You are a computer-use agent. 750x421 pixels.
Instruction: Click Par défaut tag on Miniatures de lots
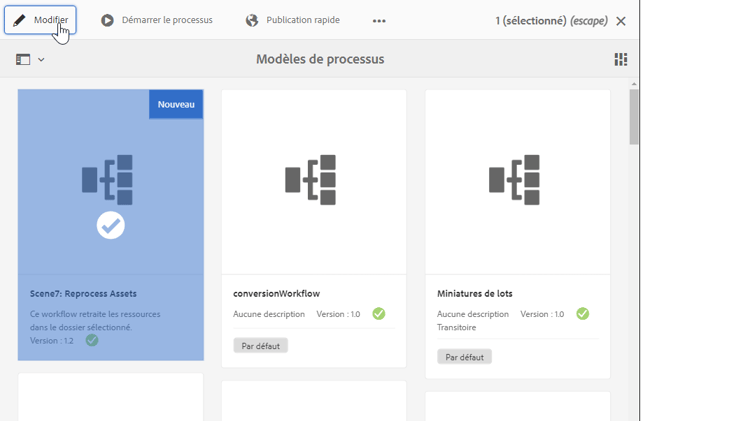(464, 357)
